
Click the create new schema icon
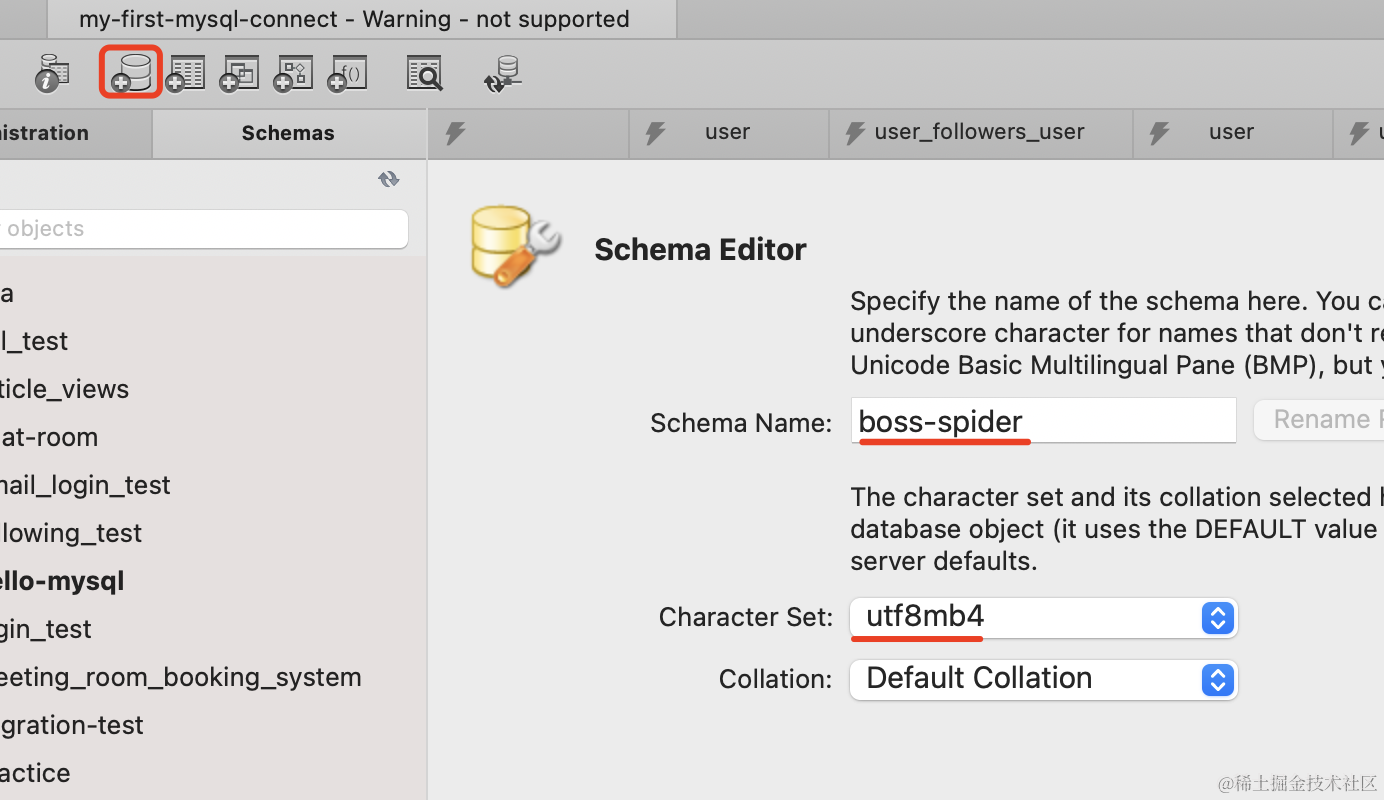131,73
